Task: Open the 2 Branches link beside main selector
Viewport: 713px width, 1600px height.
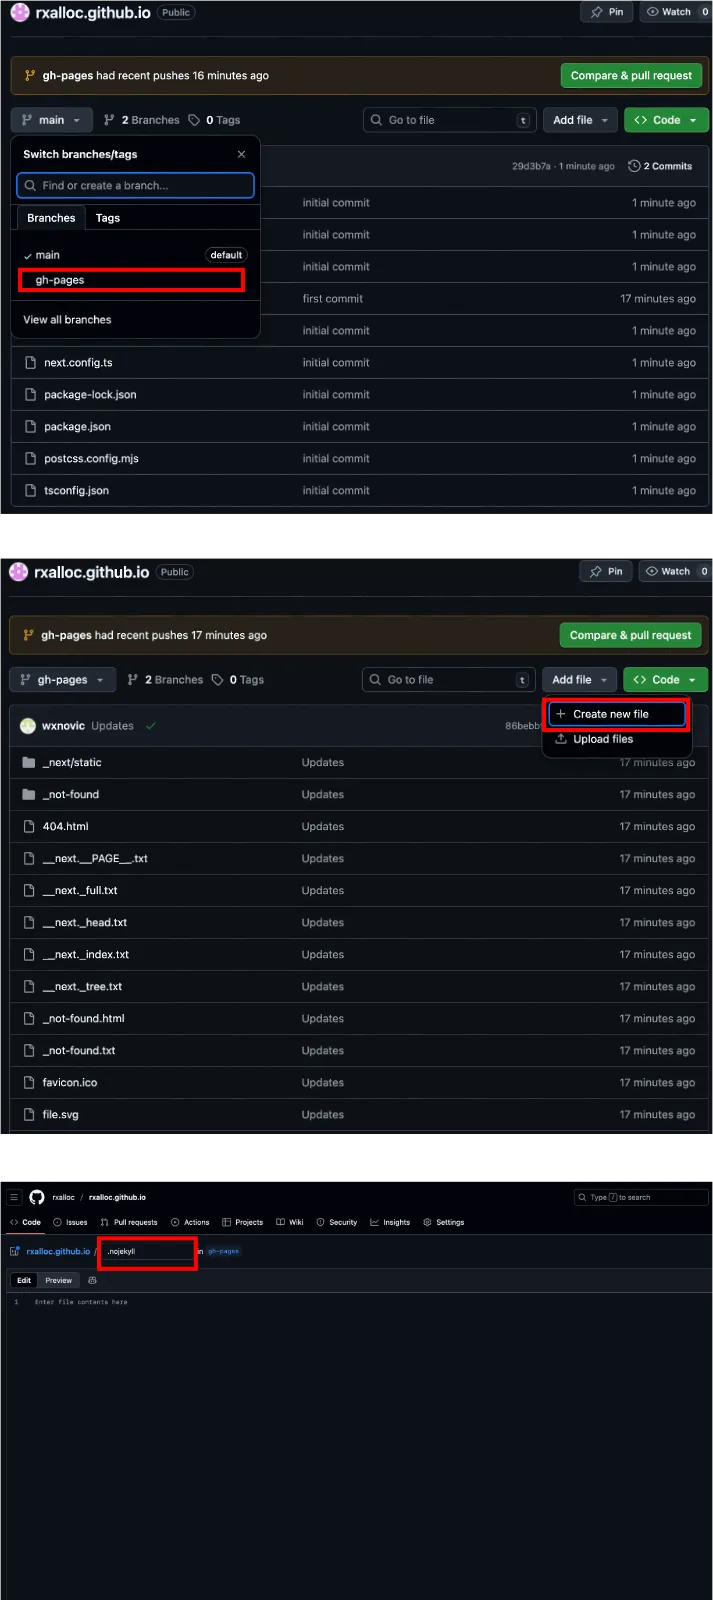Action: coord(142,120)
